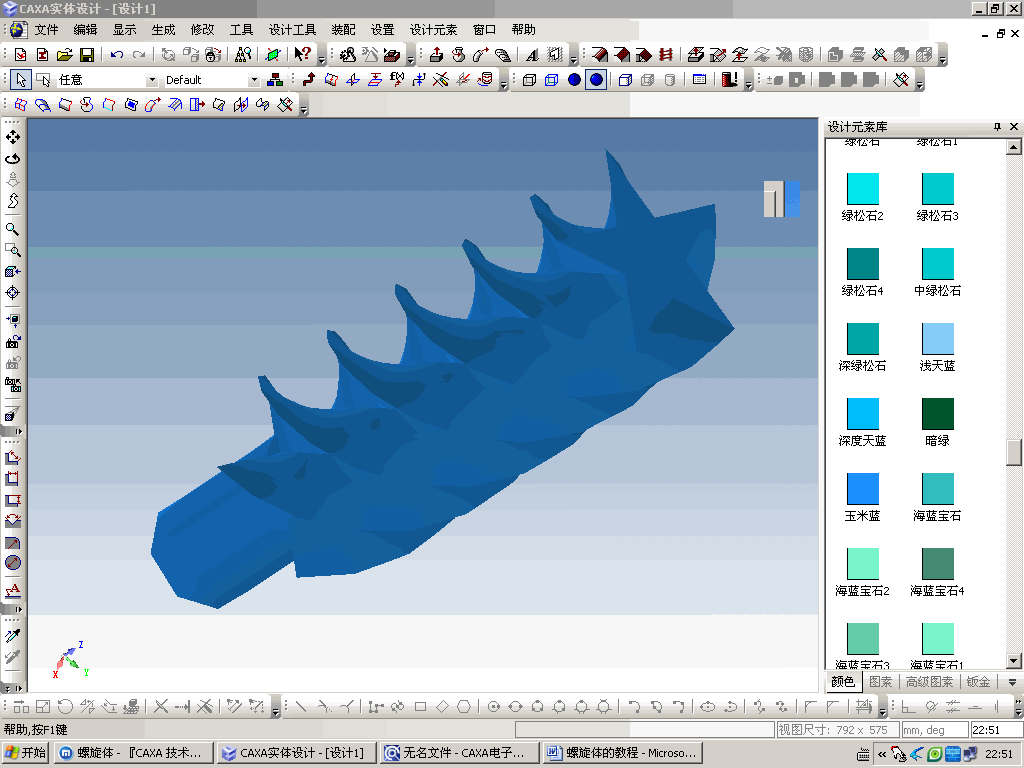This screenshot has height=768, width=1024.
Task: Click the 2D line drawing tool
Action: click(300, 707)
